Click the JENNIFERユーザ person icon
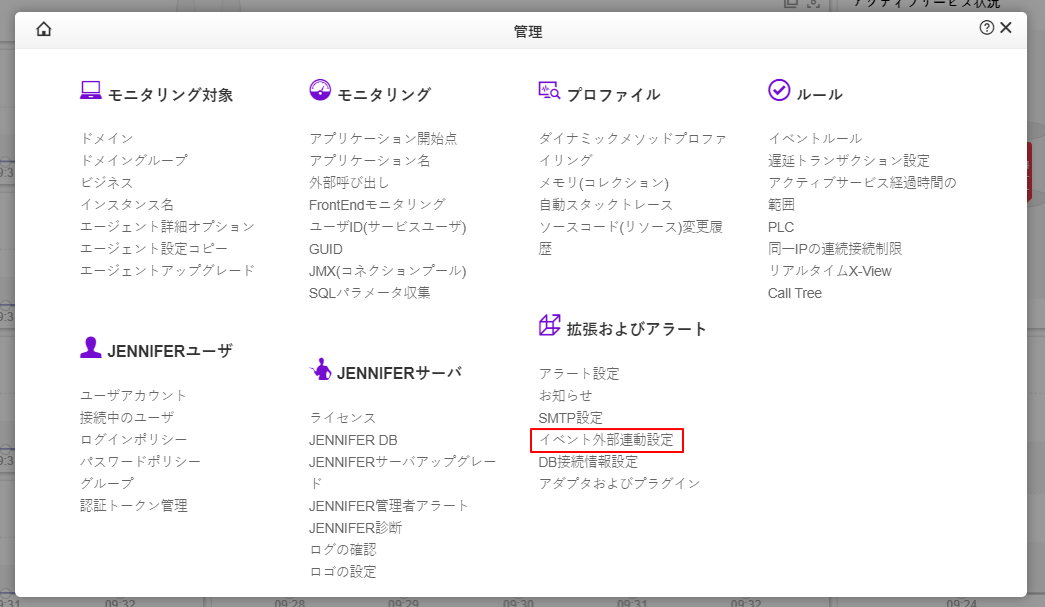The height and width of the screenshot is (607, 1045). tap(91, 347)
